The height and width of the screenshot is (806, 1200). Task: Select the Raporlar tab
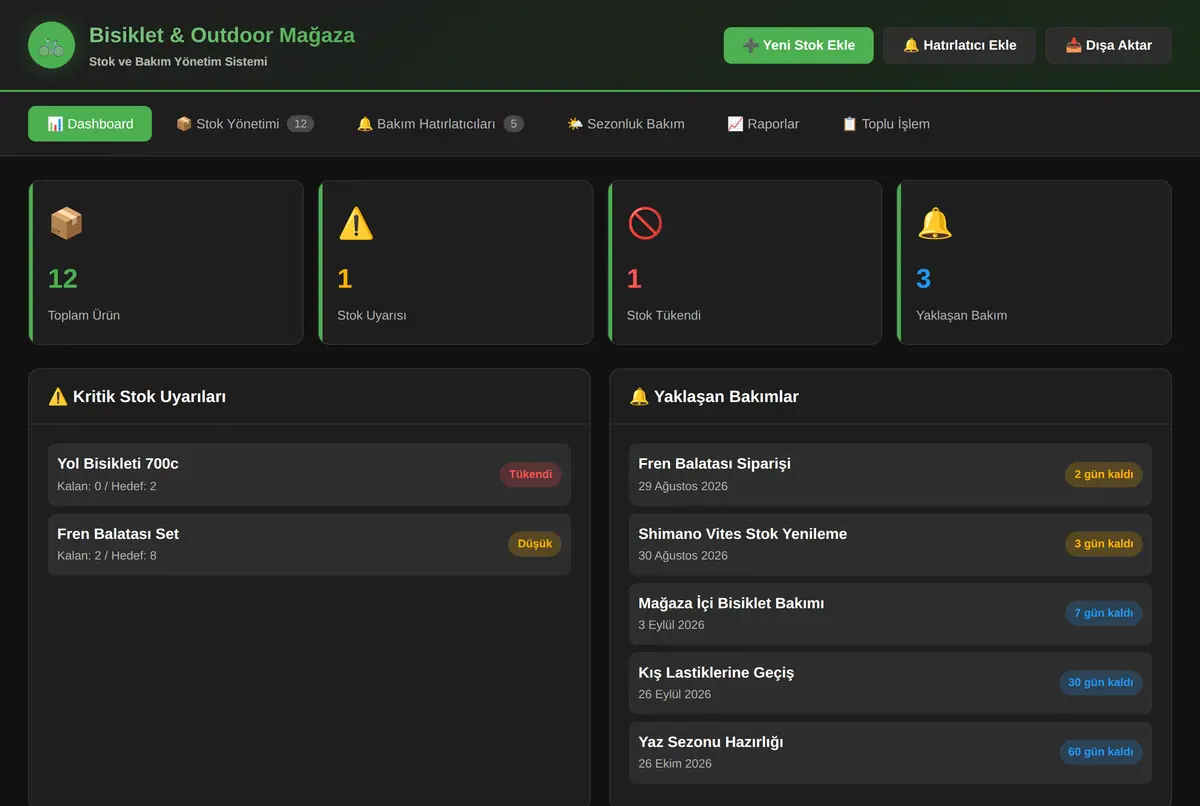point(763,124)
